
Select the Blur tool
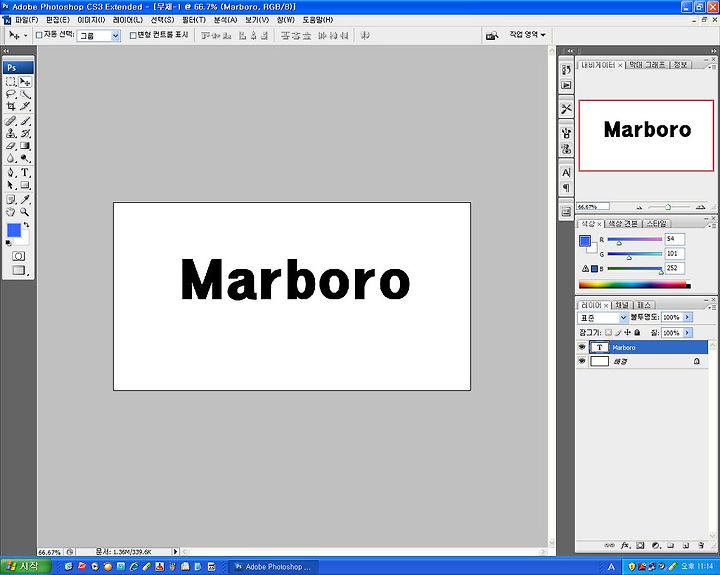coord(11,158)
